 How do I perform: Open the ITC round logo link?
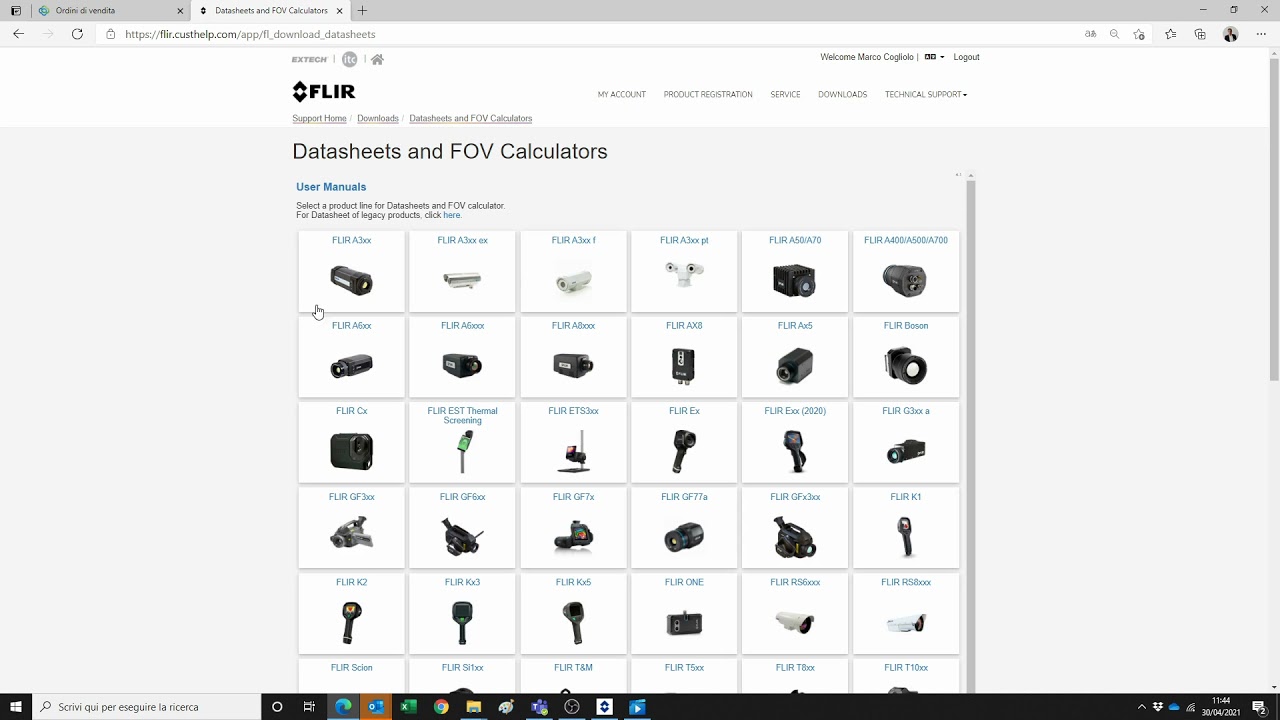(x=349, y=59)
